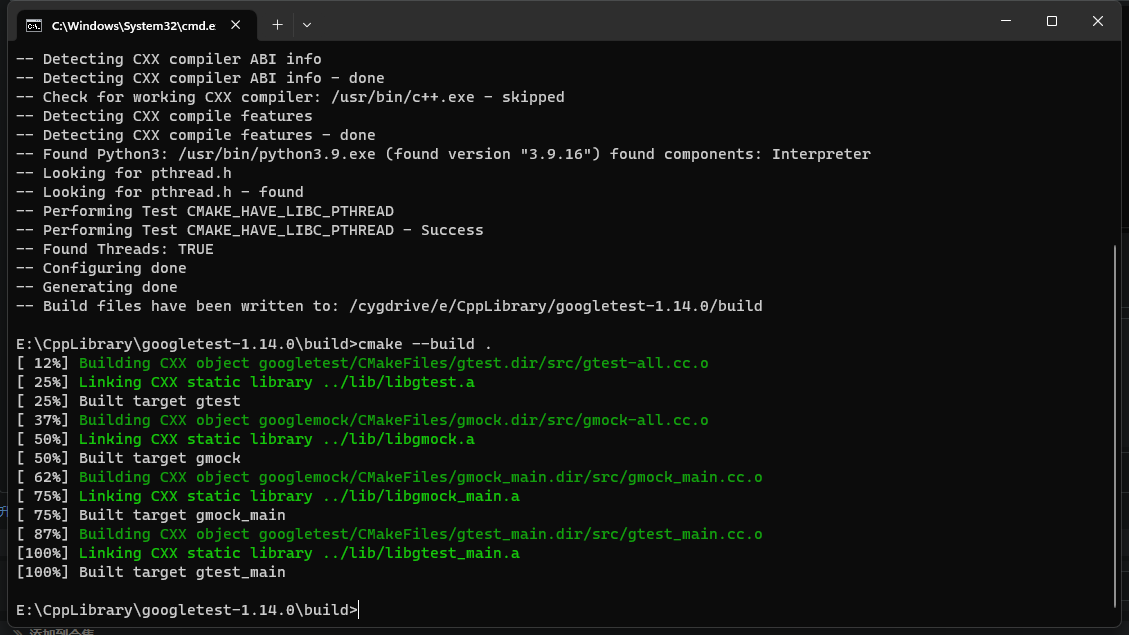Screen dimensions: 1129x635
Task: Close the terminal window
Action: tap(1098, 21)
